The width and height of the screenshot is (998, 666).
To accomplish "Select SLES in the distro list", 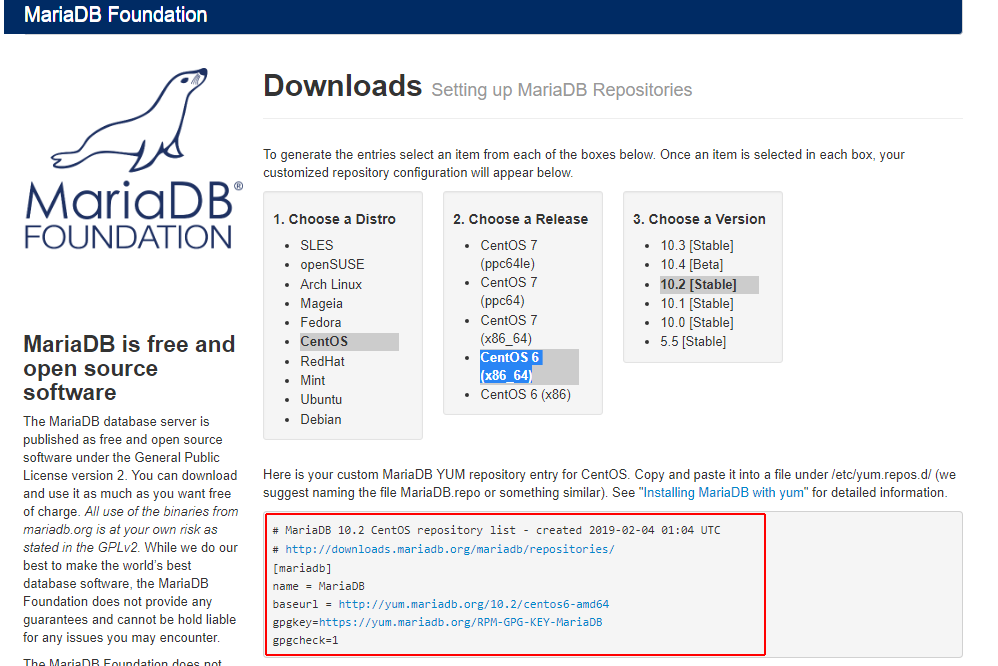I will pos(316,245).
